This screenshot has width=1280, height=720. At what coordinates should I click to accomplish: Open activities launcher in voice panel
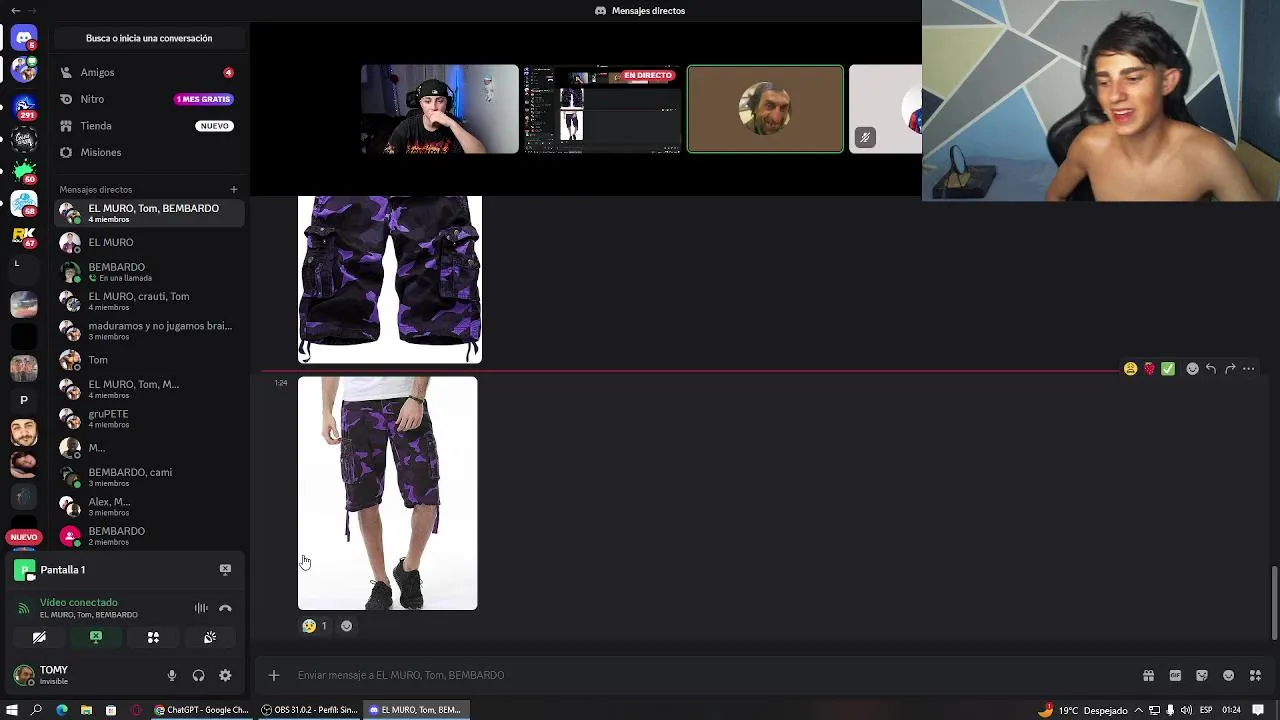point(153,637)
